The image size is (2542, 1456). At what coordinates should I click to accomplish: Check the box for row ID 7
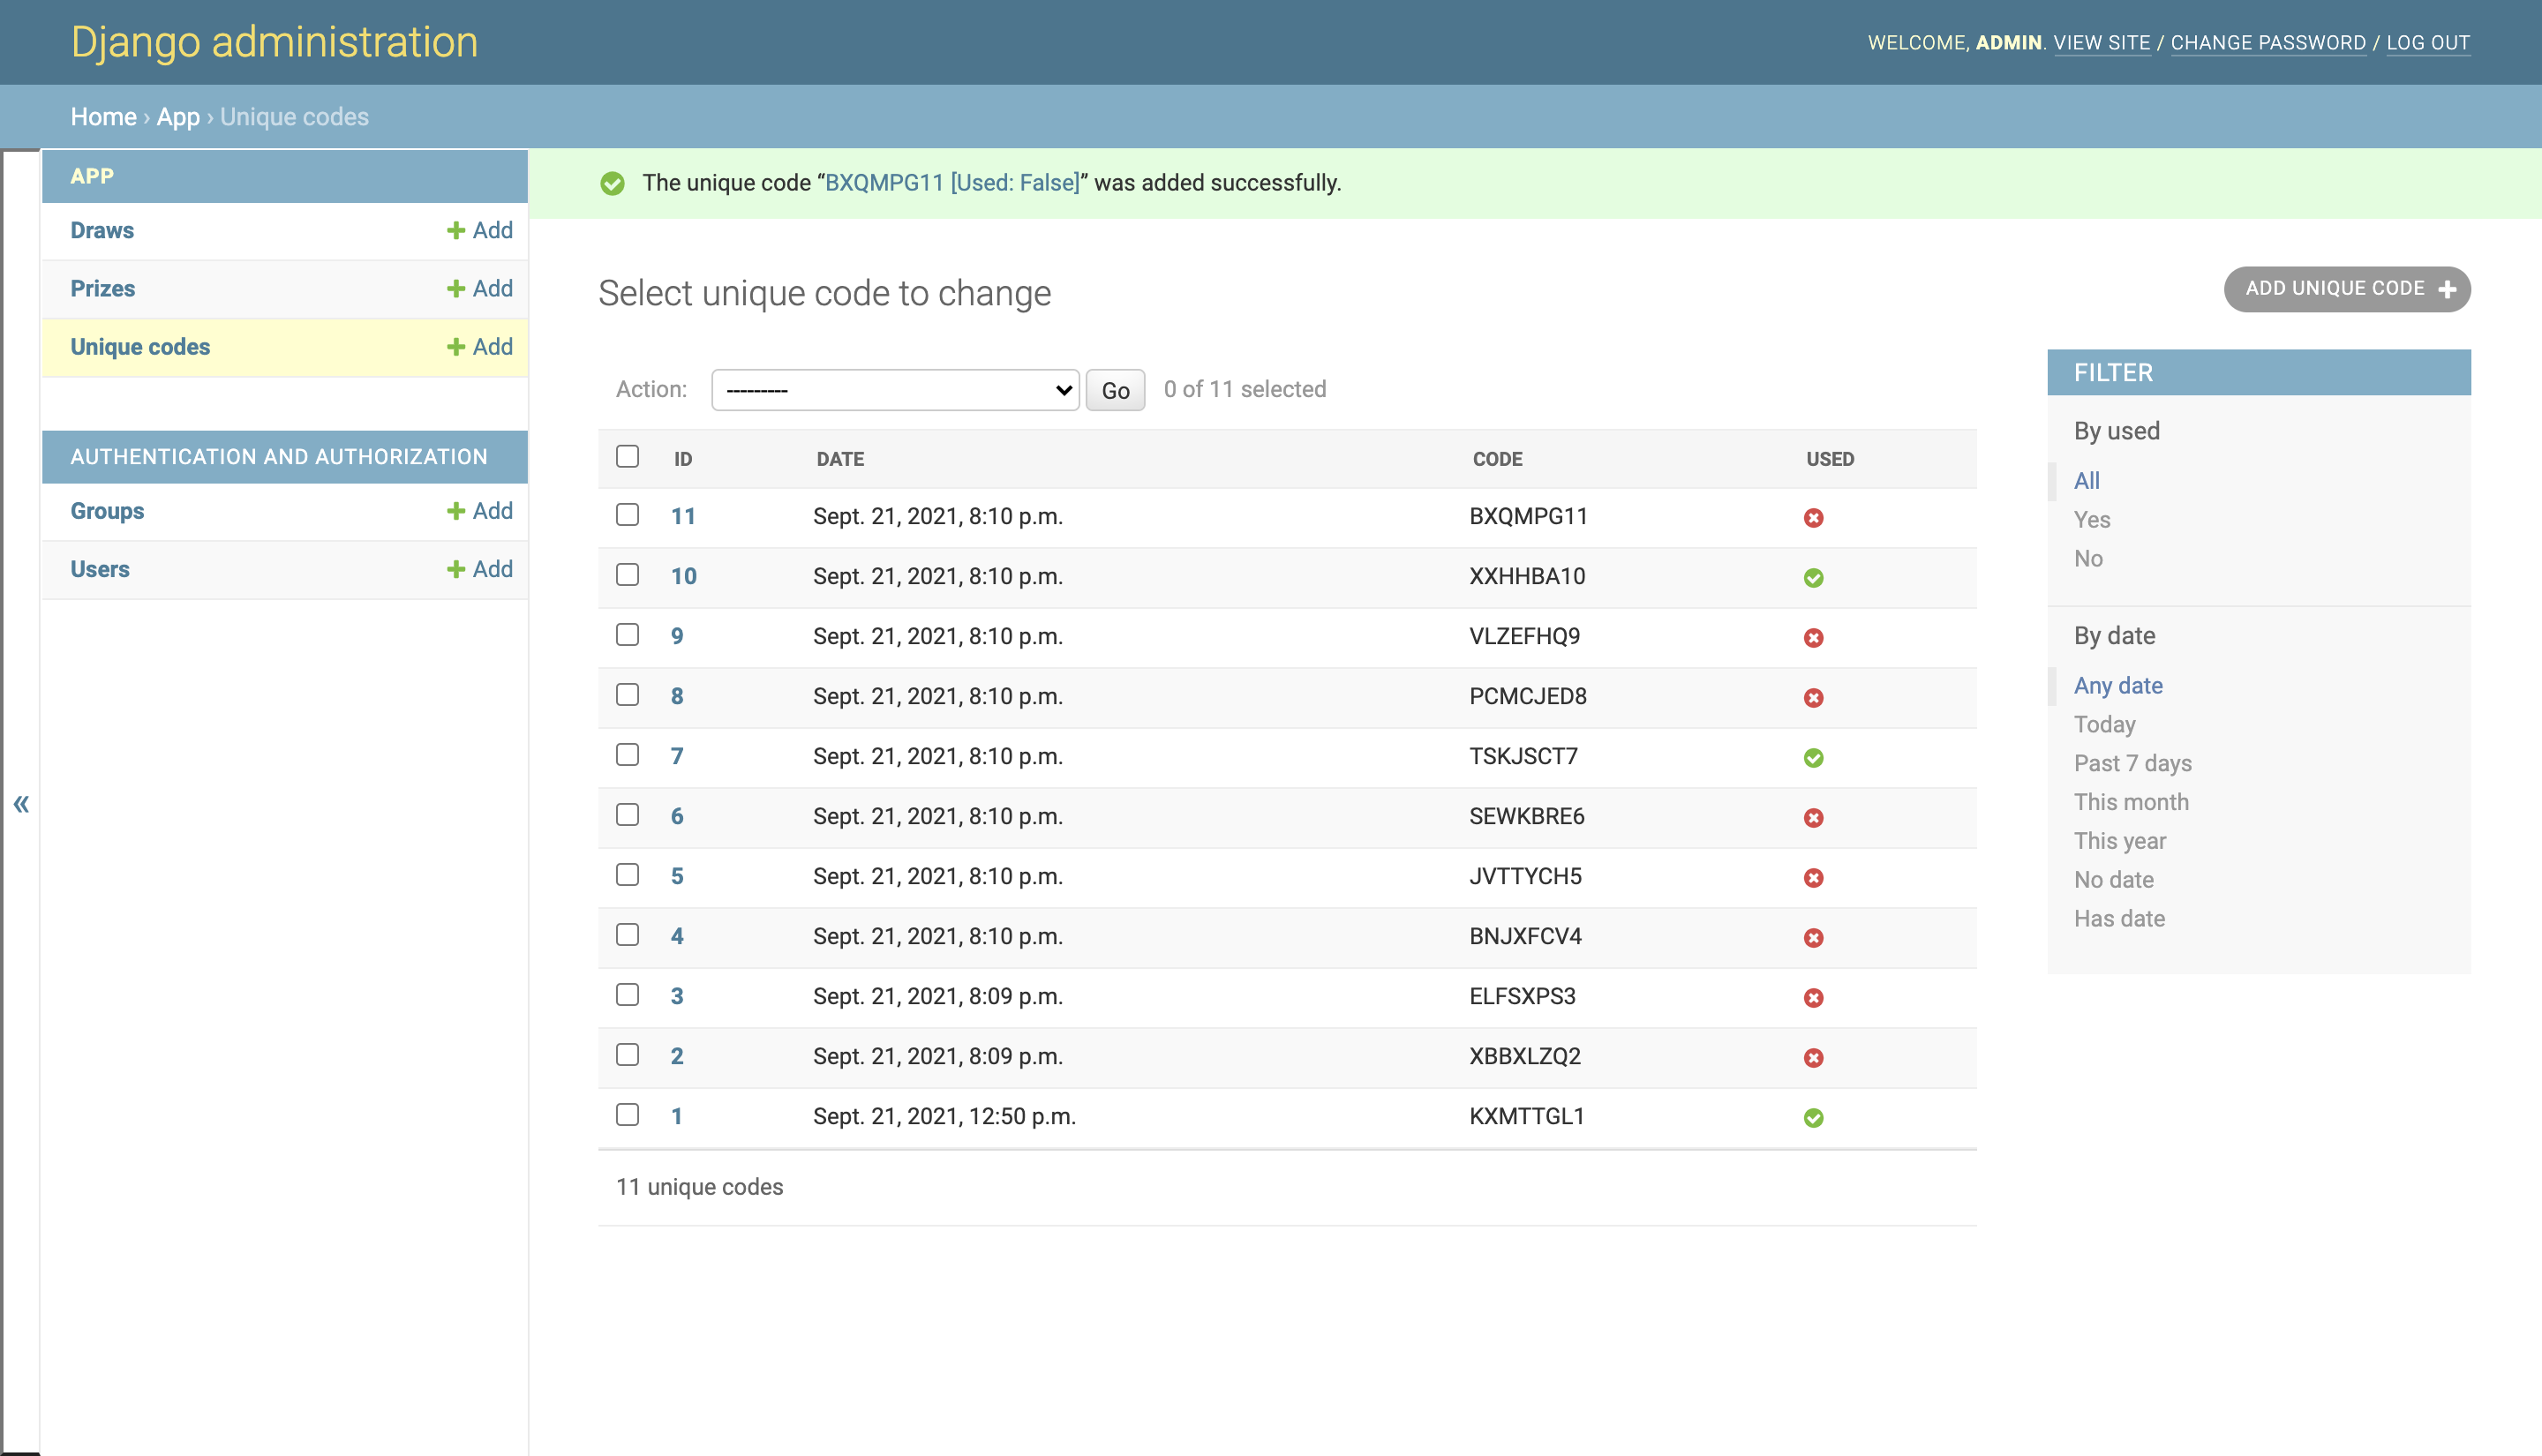(x=627, y=755)
